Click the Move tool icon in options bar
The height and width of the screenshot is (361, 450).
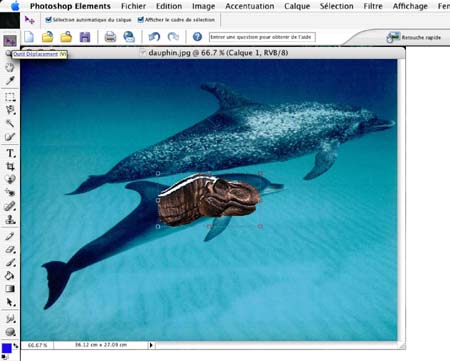(30, 20)
